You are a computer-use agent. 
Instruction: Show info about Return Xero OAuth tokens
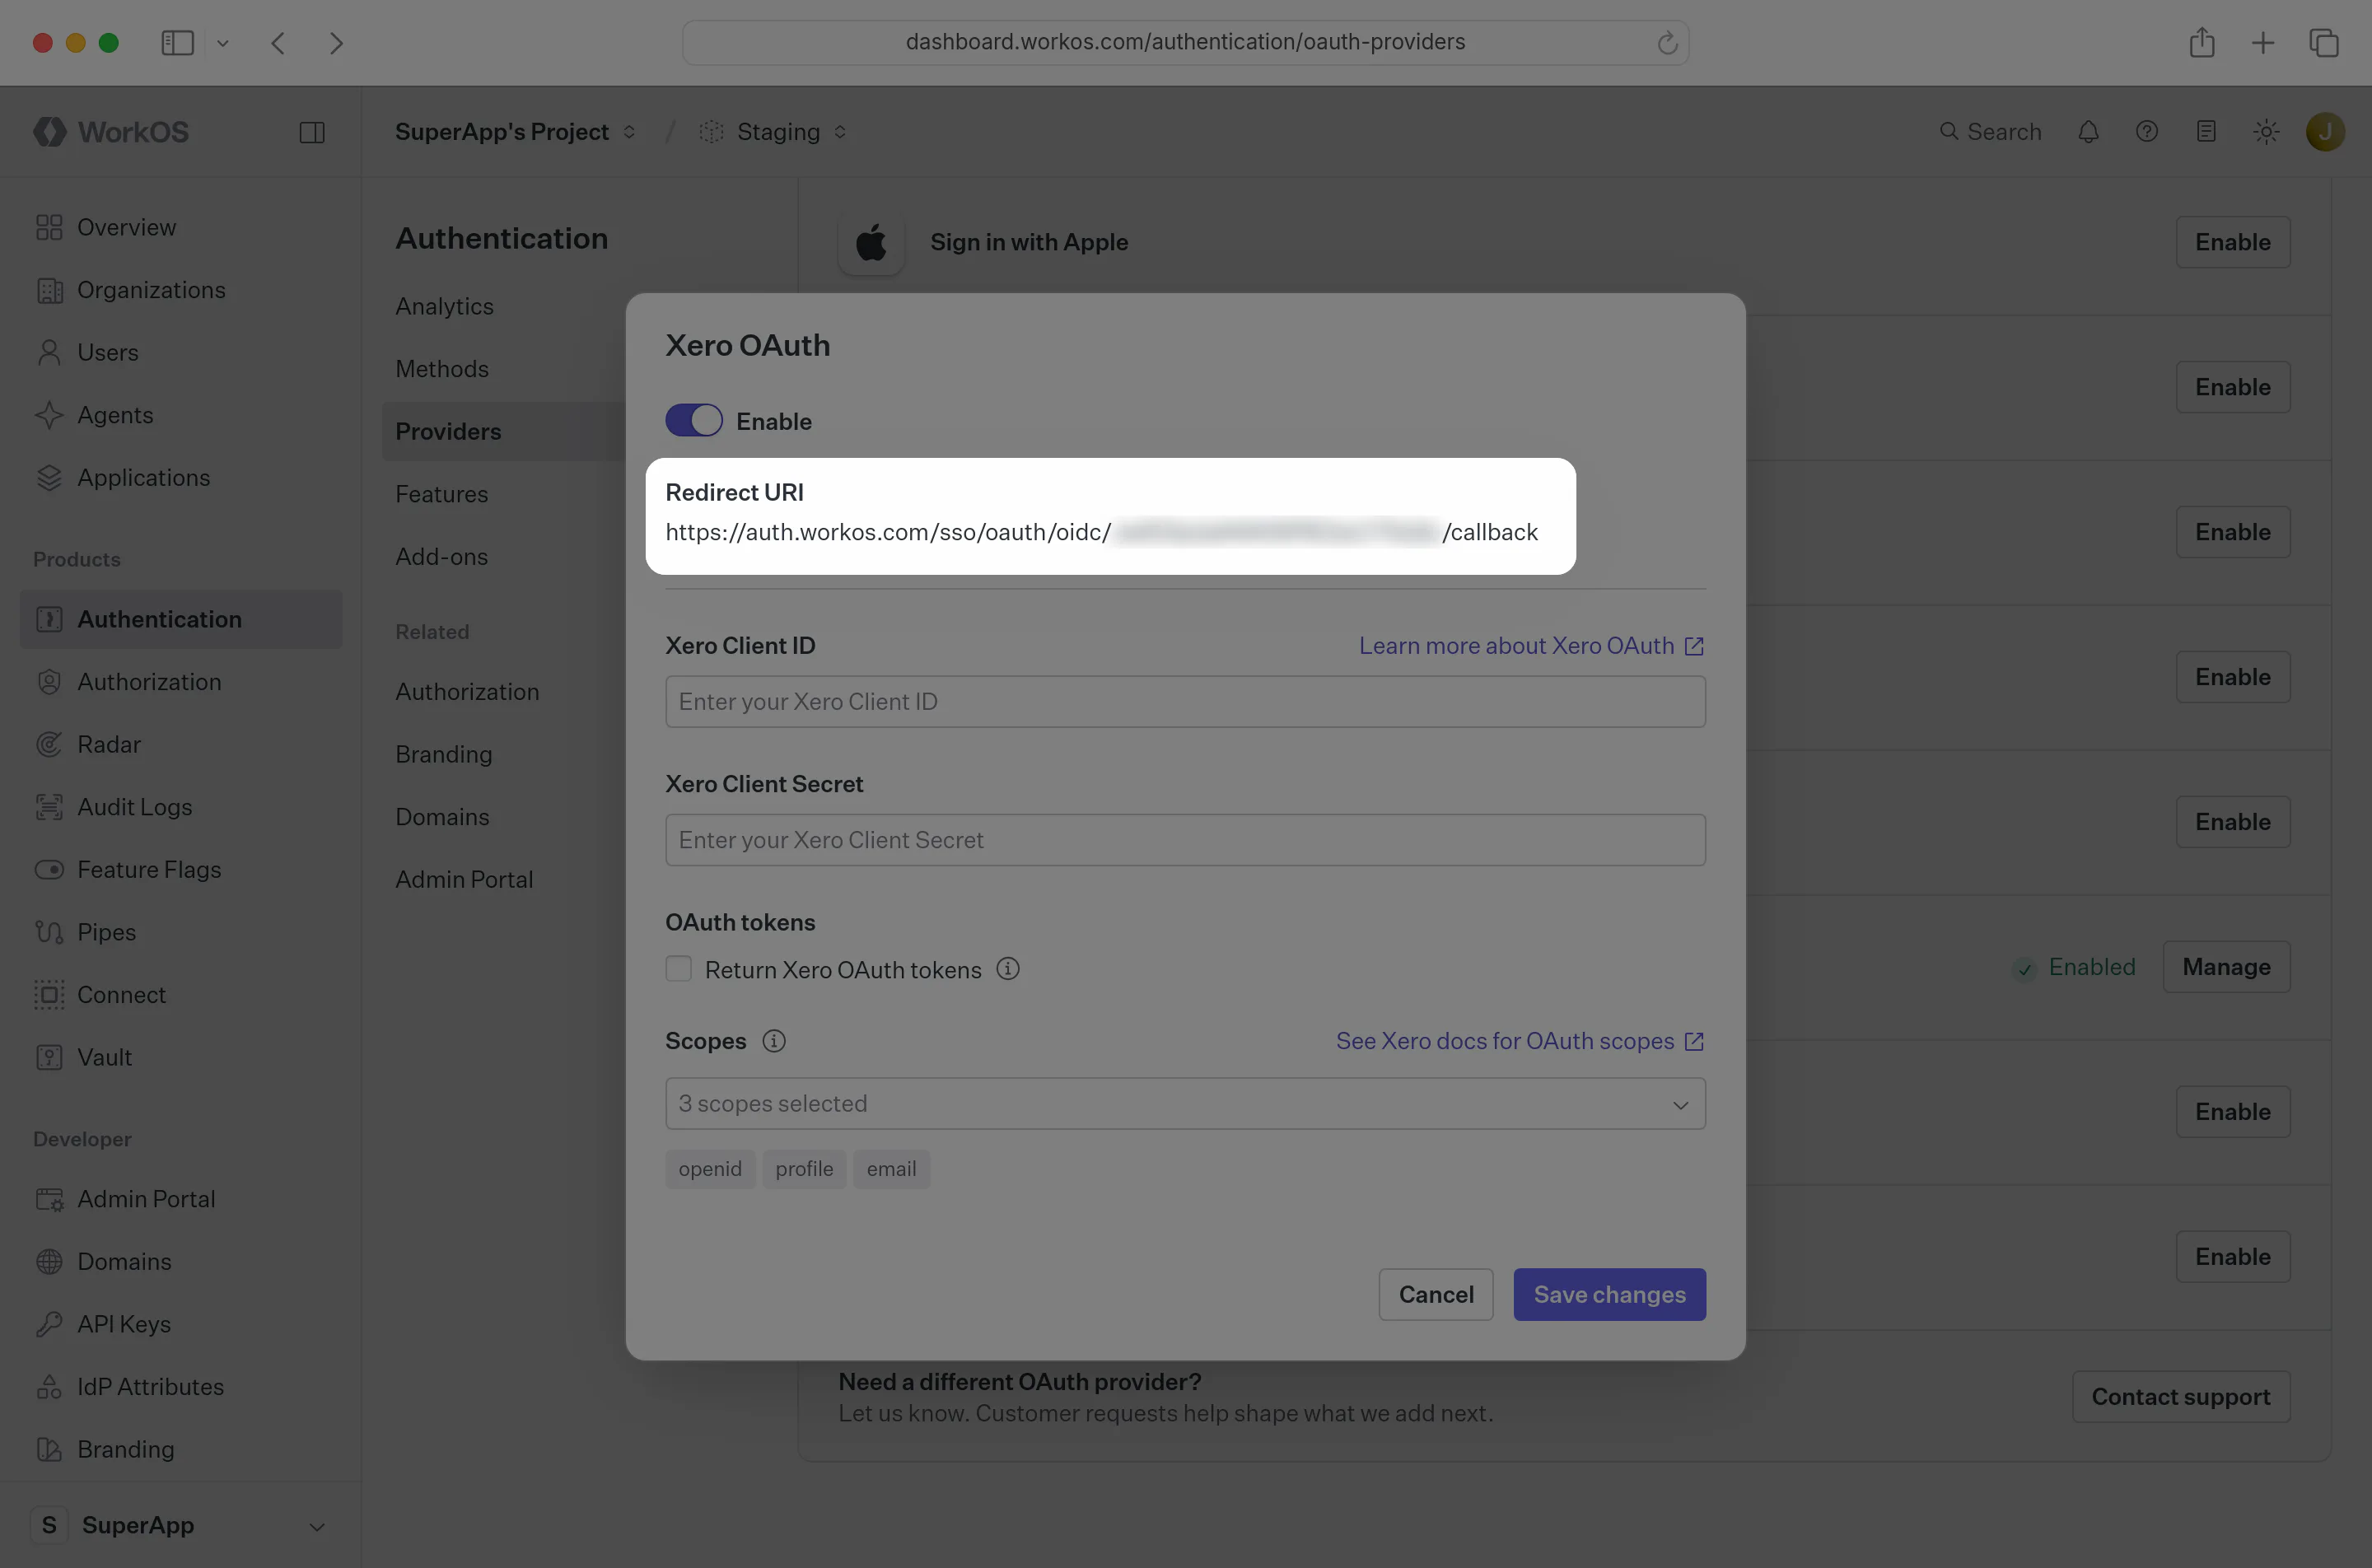coord(1008,969)
